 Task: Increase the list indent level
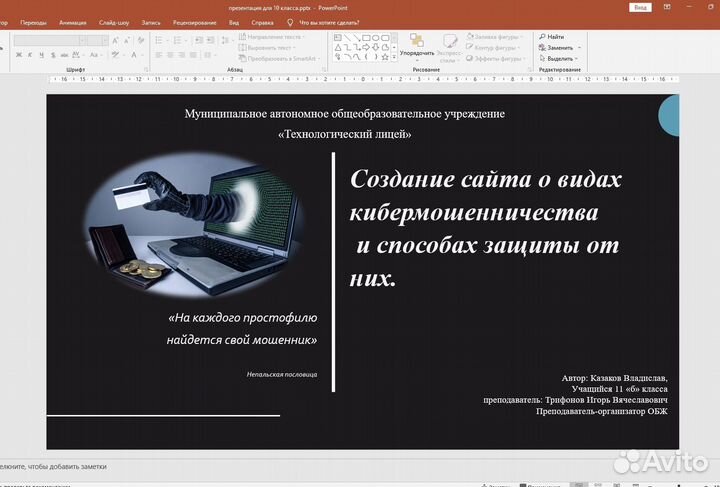point(210,40)
